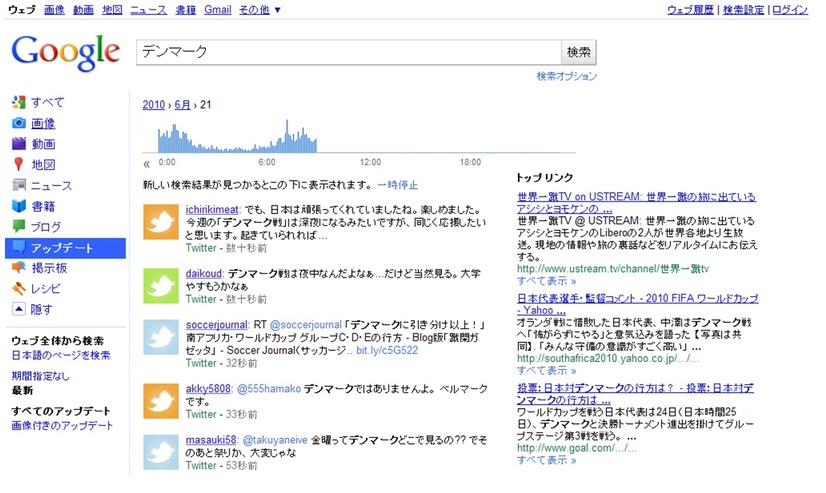Select 期間指定なし time filter
The image size is (826, 493).
tap(41, 376)
